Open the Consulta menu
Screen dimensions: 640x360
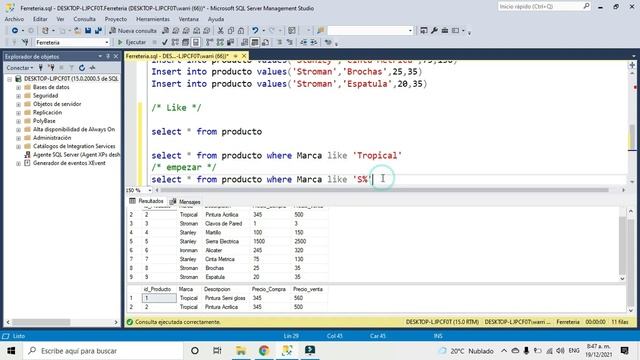[x=84, y=19]
